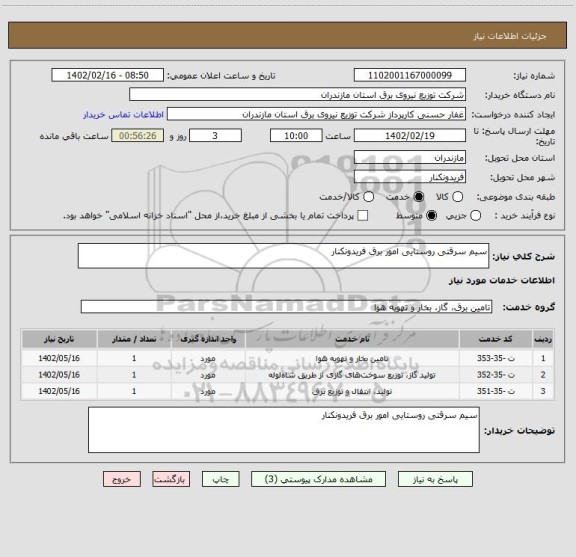Click the مورد unit cell in row 2
Viewport: 576px width, 557px height.
tap(208, 375)
